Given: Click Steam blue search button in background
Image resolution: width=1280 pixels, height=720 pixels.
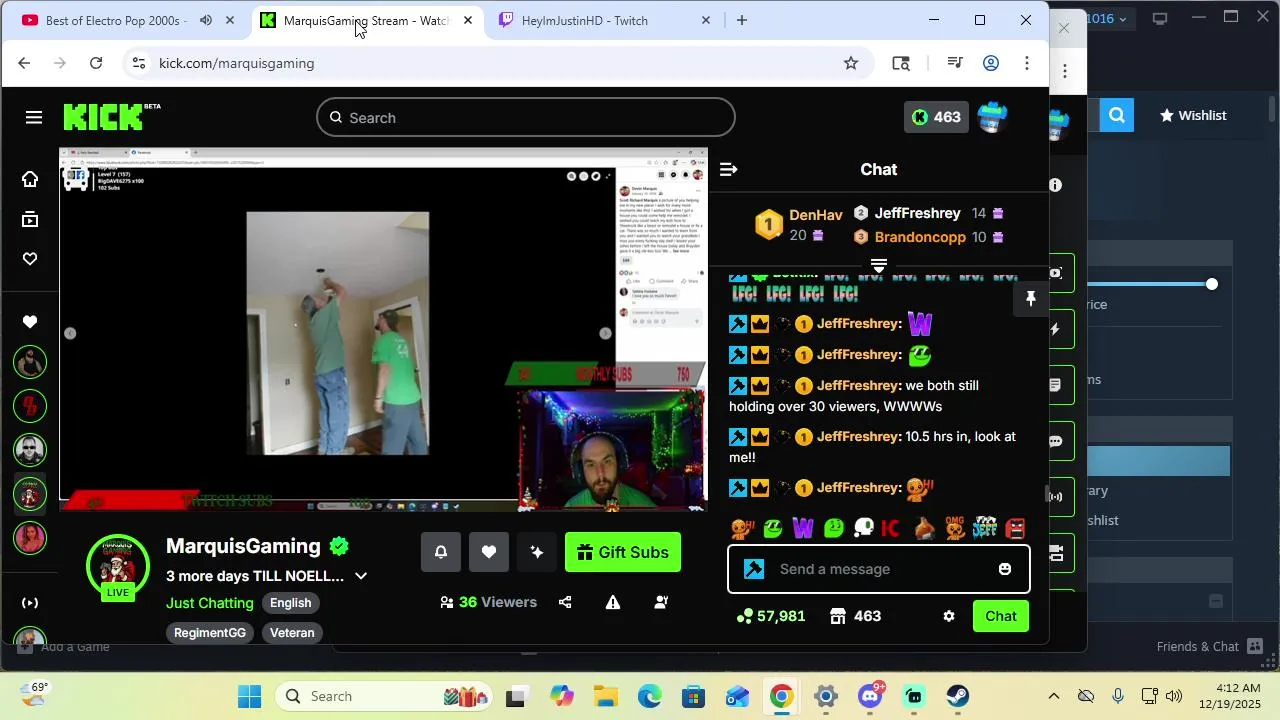Looking at the screenshot, I should (x=1117, y=115).
